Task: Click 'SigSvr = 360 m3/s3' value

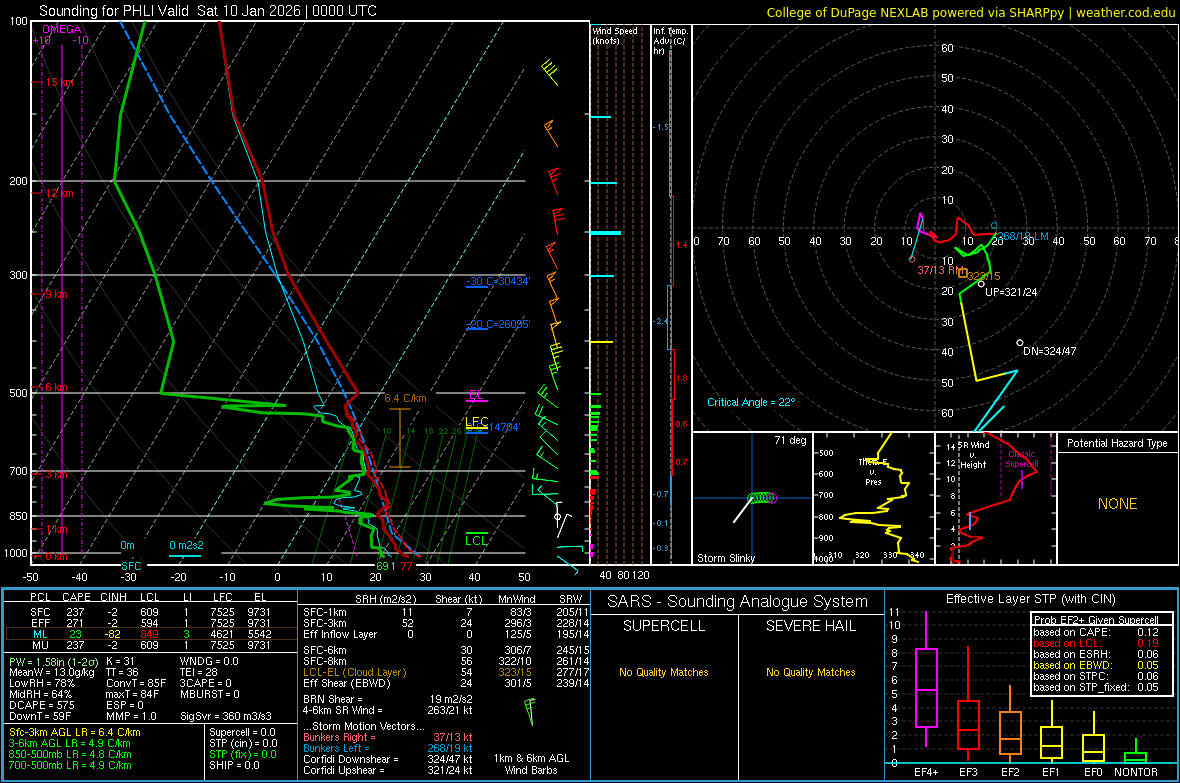Action: click(x=226, y=716)
